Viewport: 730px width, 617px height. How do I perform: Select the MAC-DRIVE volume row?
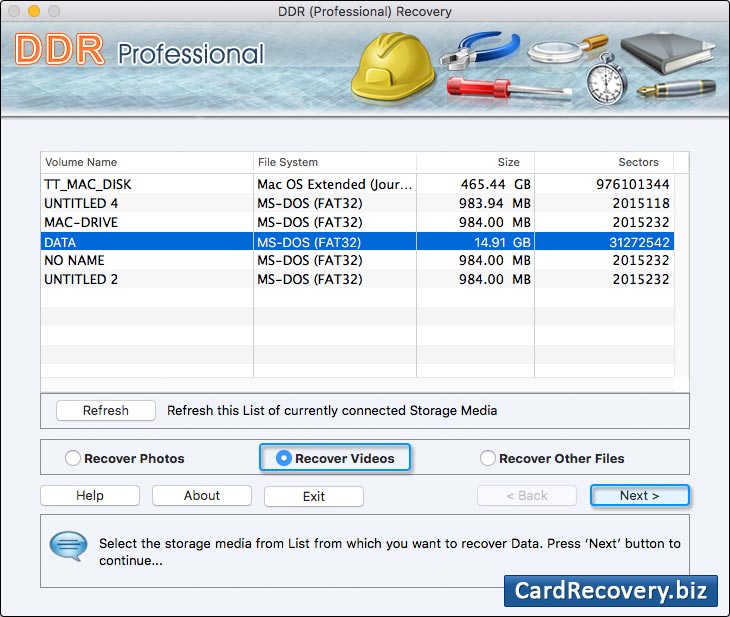(357, 223)
